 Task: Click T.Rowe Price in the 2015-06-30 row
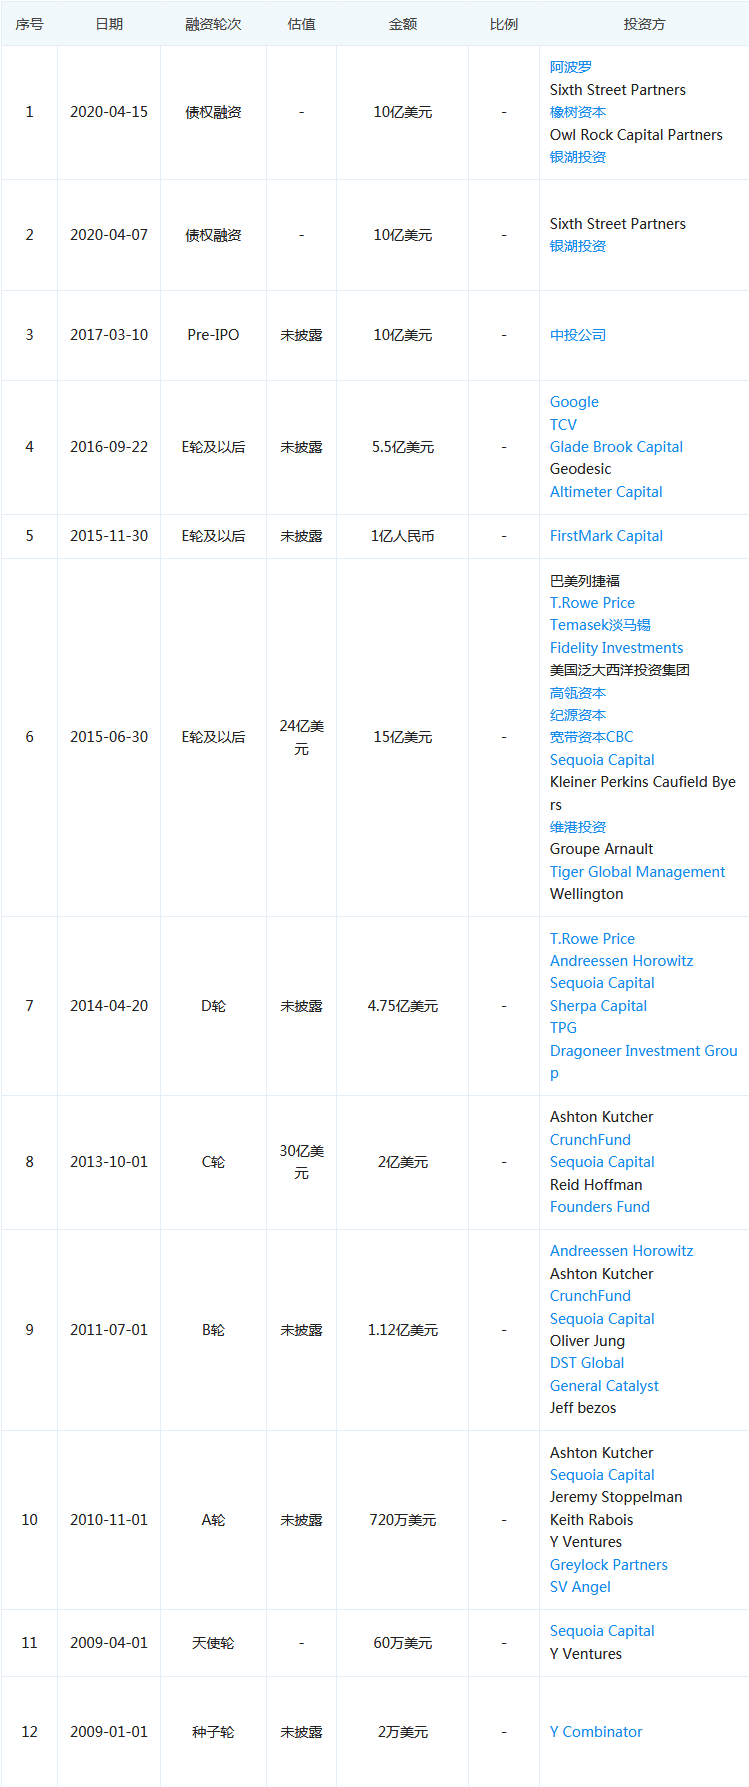(x=592, y=603)
